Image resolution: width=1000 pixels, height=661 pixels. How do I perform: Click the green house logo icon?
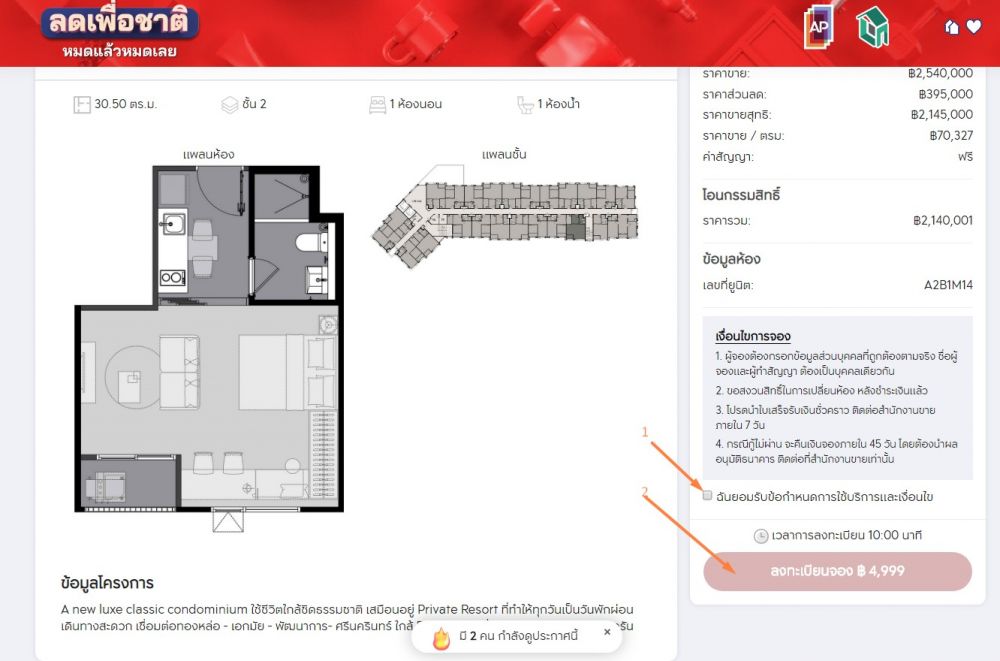(872, 27)
